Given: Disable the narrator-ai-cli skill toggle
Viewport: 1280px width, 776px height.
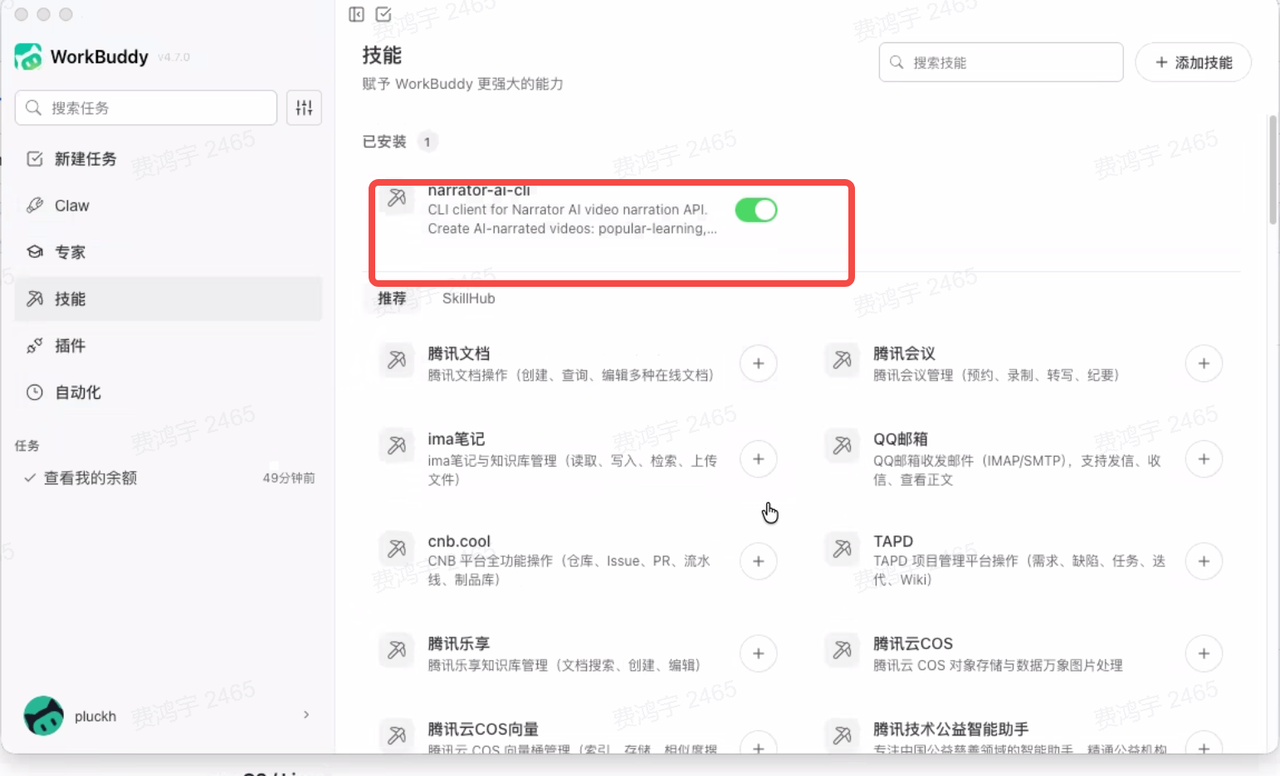Looking at the screenshot, I should click(x=756, y=210).
